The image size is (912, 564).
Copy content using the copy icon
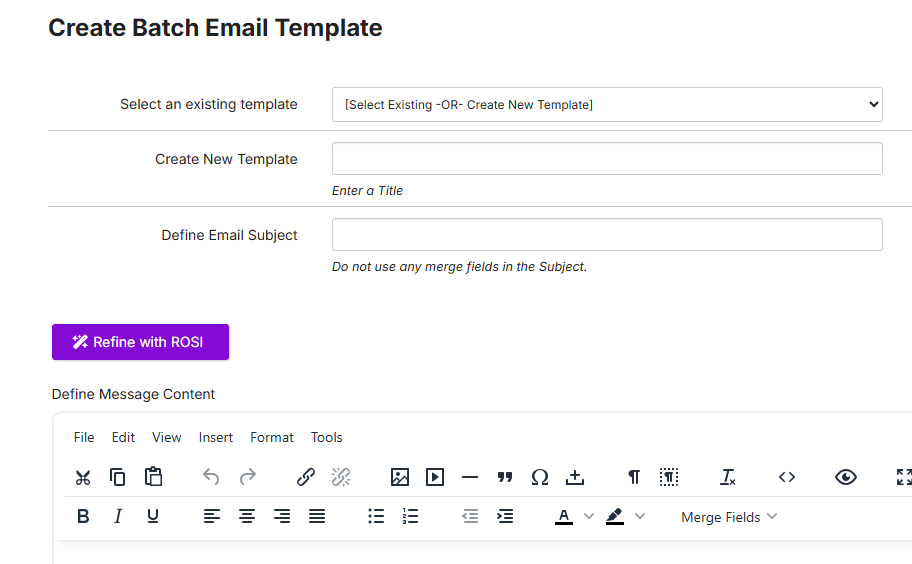[117, 477]
